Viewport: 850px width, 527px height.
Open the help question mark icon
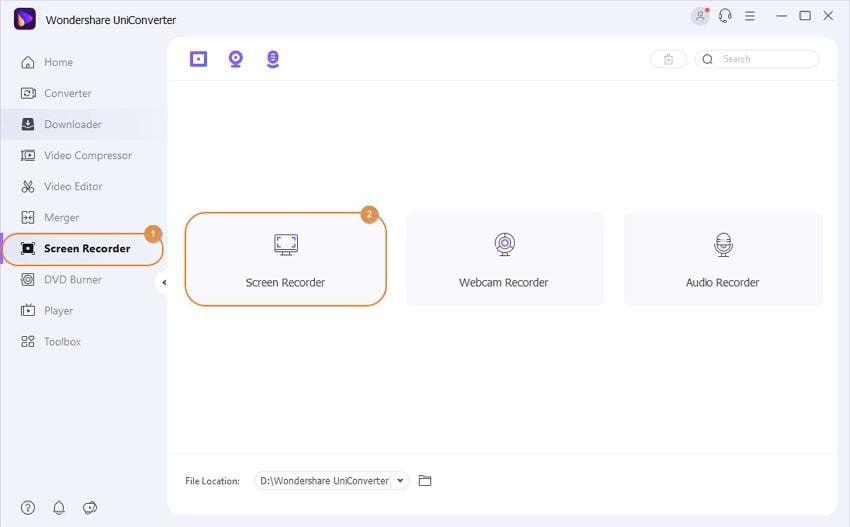tap(28, 507)
